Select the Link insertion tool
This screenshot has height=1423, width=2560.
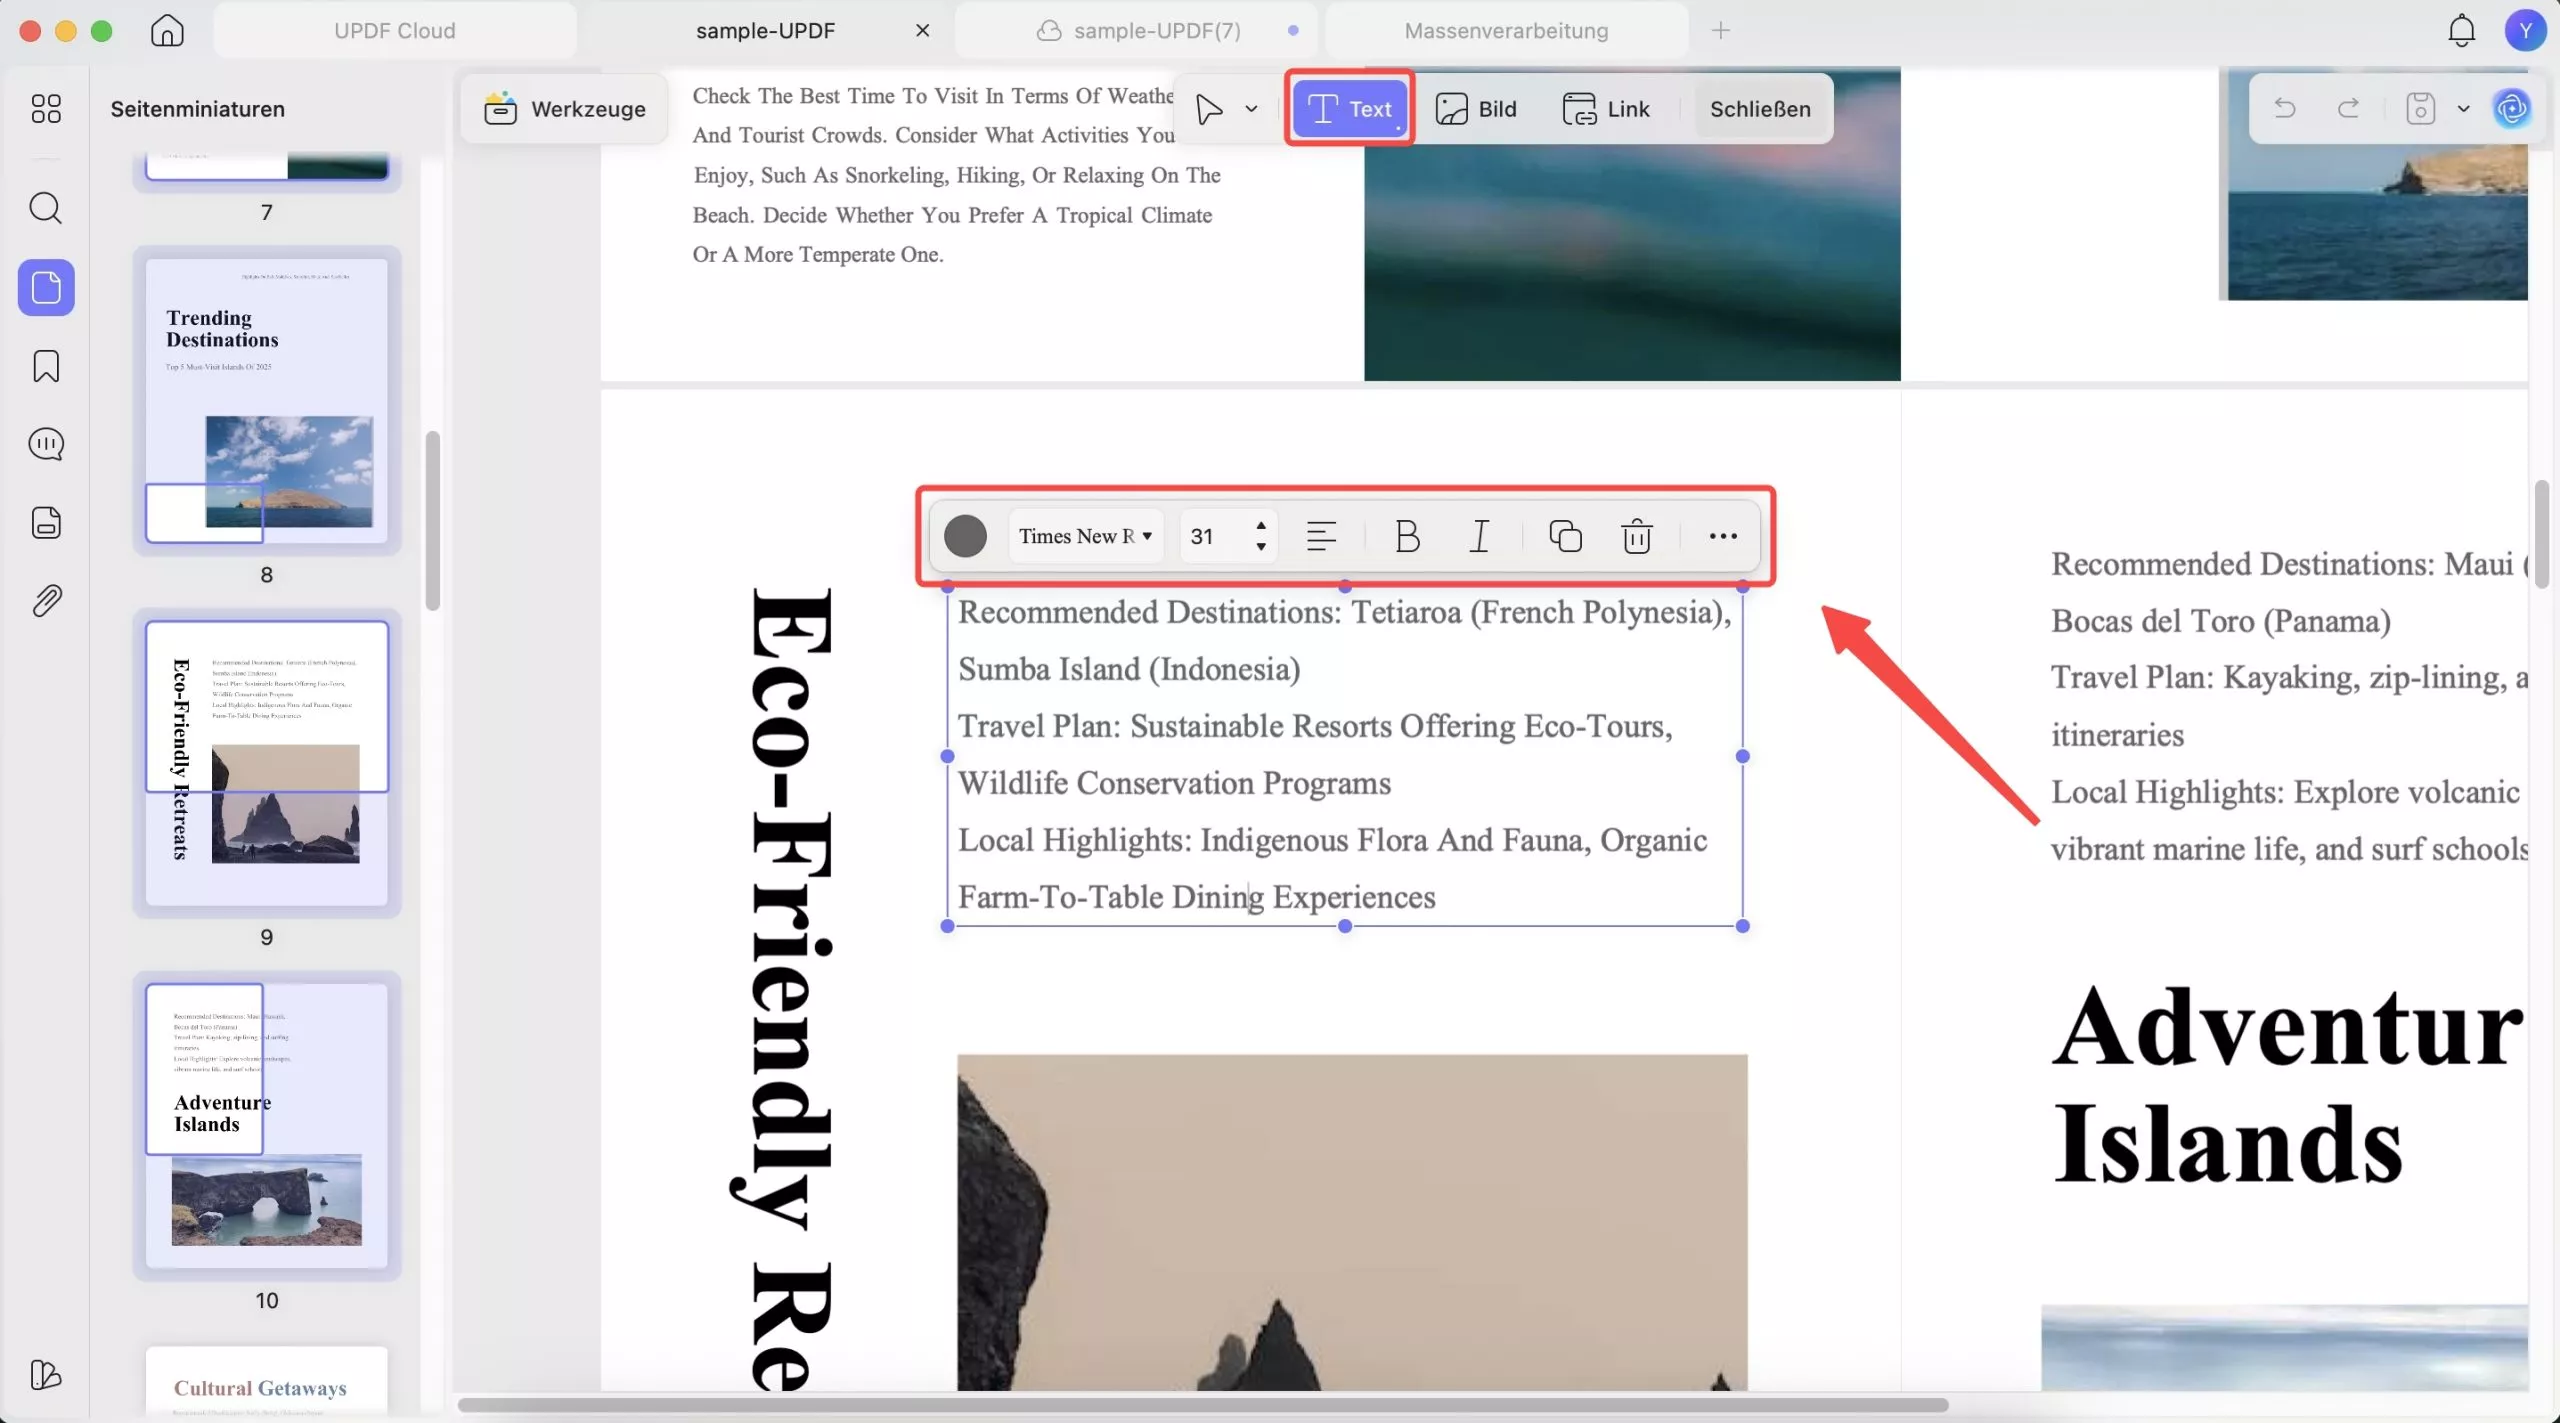1607,109
